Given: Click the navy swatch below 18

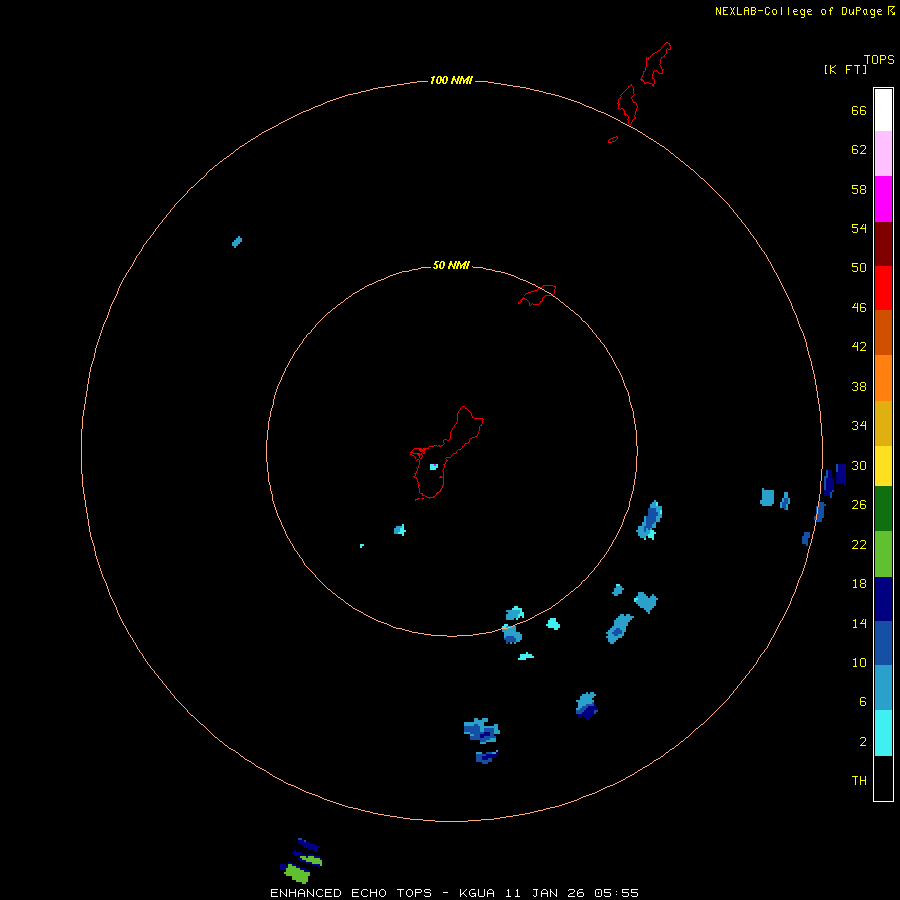Looking at the screenshot, I should point(883,599).
